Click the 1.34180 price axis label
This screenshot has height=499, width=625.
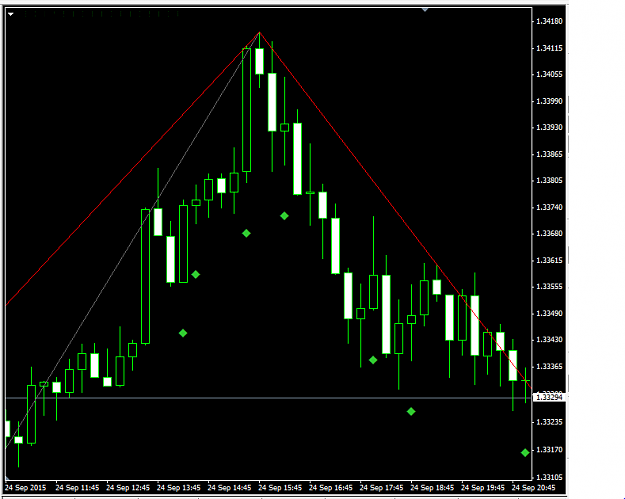[550, 21]
